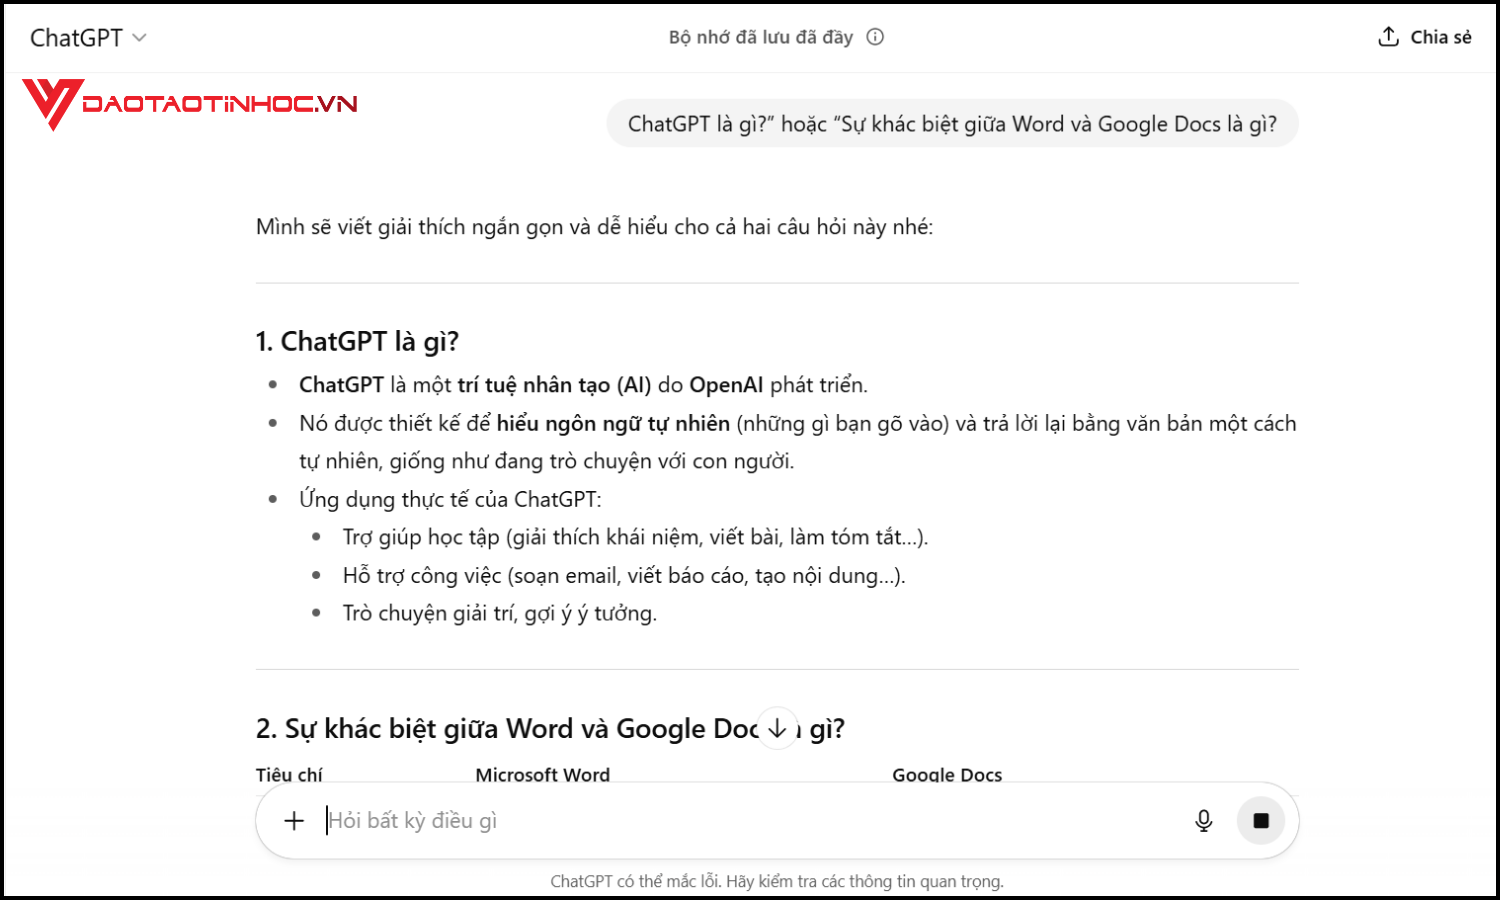Open the ChatGPT model selector dropdown
Screen dimensions: 1500x900
(90, 36)
